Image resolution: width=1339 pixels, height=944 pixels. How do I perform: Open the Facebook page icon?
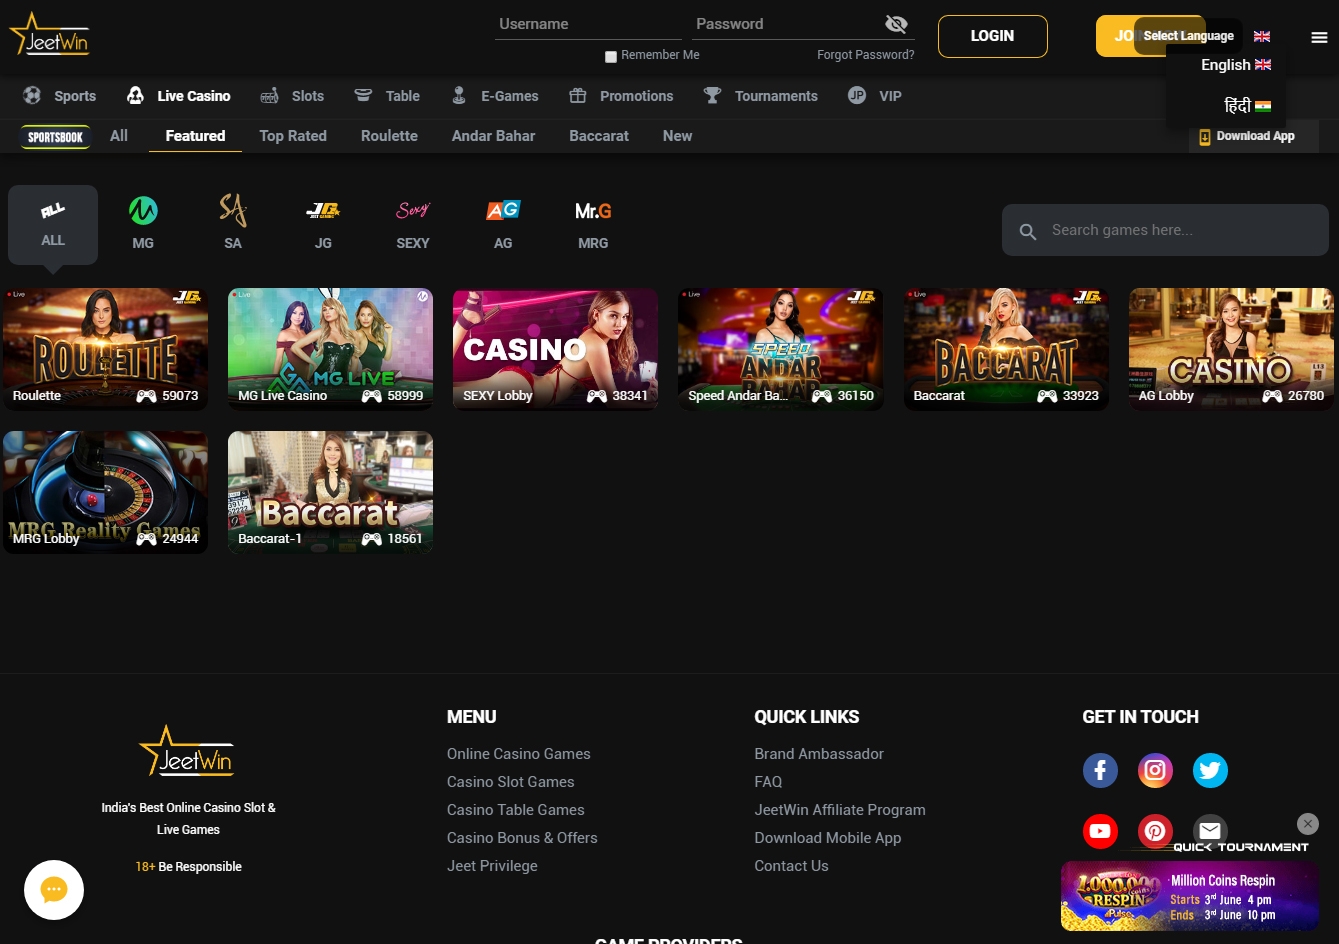(1100, 770)
